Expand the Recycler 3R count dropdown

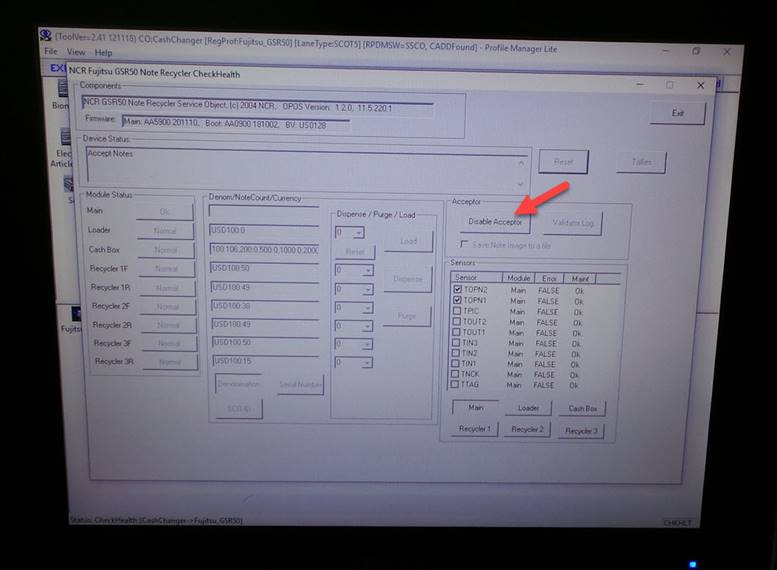click(x=367, y=362)
